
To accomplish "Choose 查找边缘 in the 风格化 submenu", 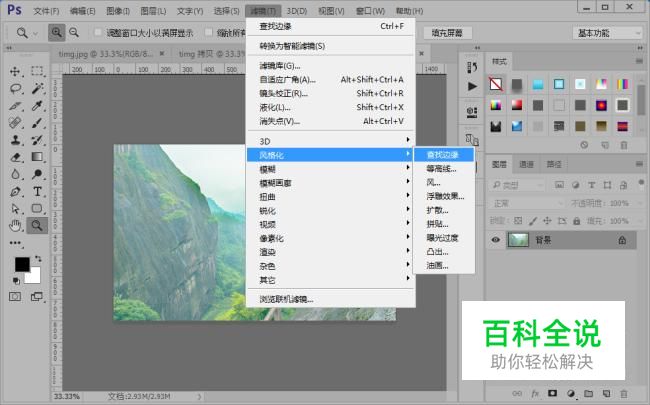I will tap(444, 155).
